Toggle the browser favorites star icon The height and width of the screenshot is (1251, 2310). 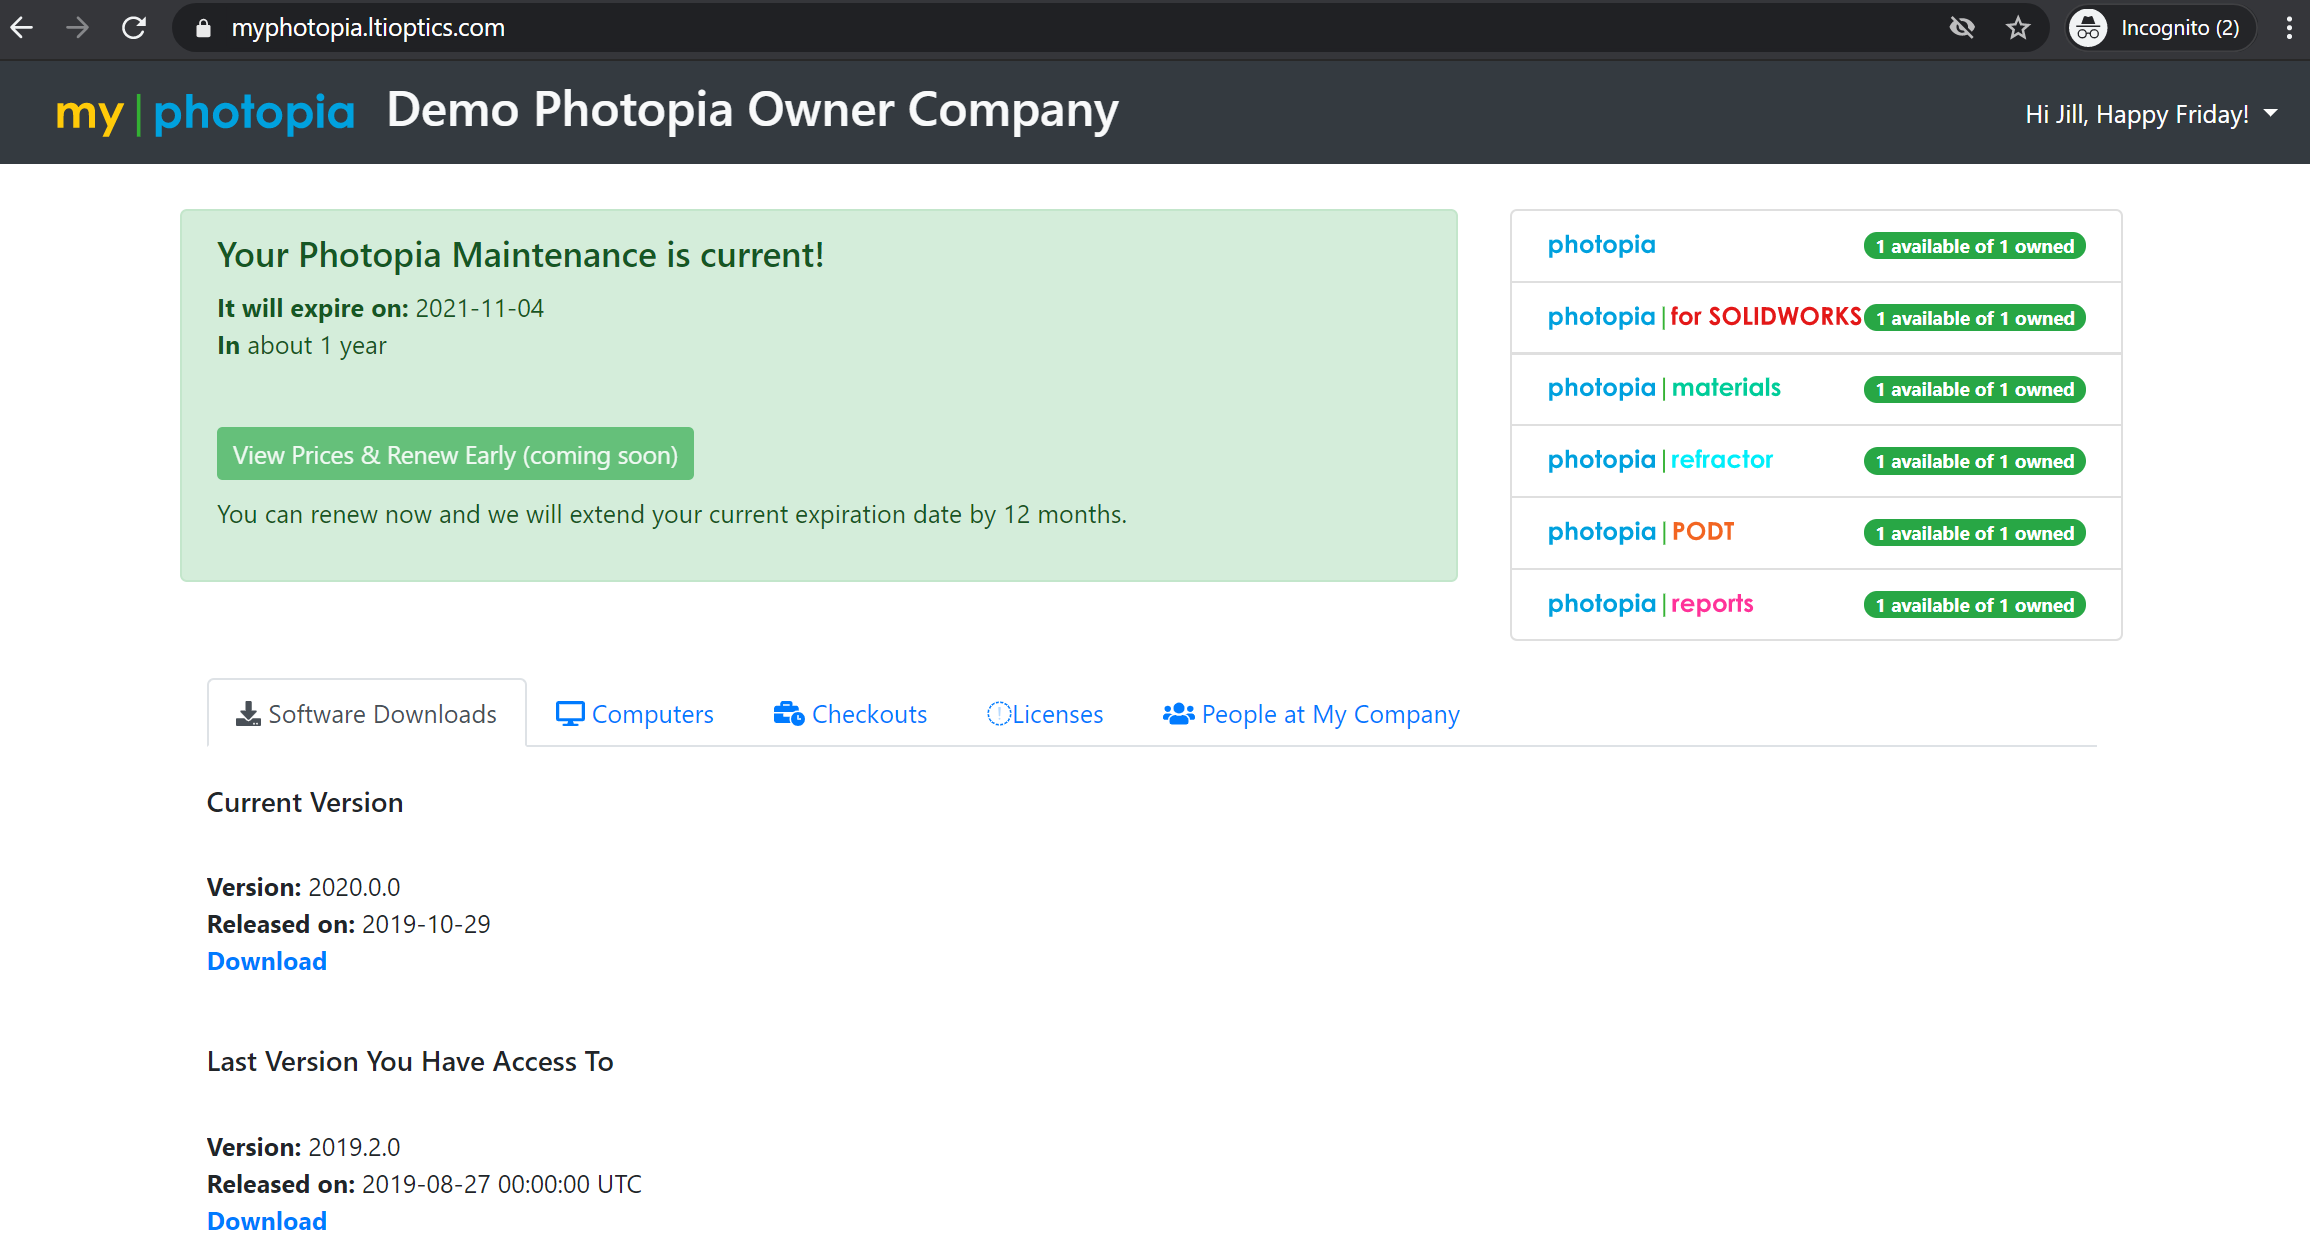2019,26
